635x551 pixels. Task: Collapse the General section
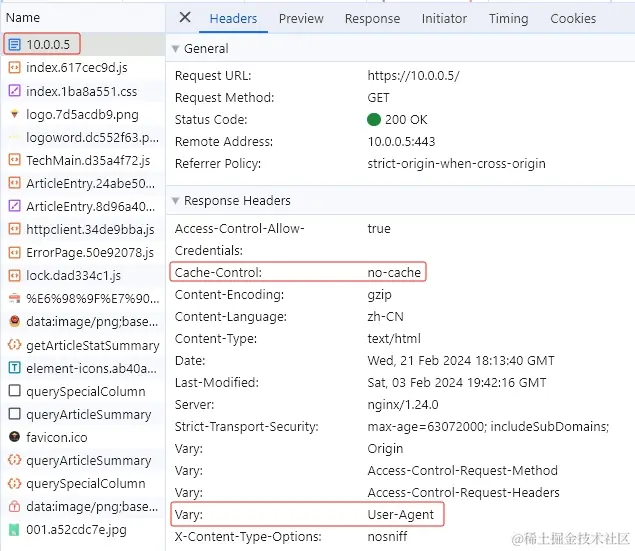(176, 49)
